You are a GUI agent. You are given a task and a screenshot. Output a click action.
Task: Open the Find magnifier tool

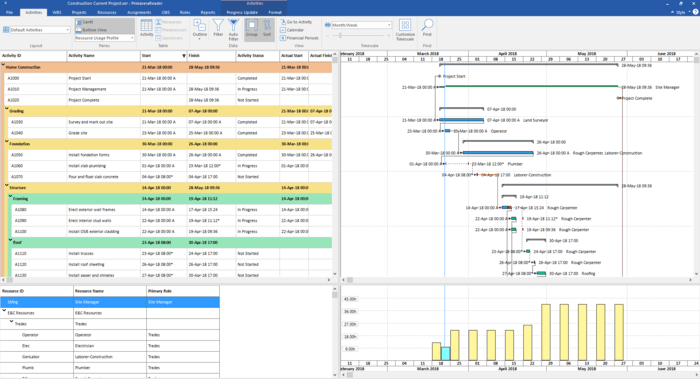coord(427,28)
